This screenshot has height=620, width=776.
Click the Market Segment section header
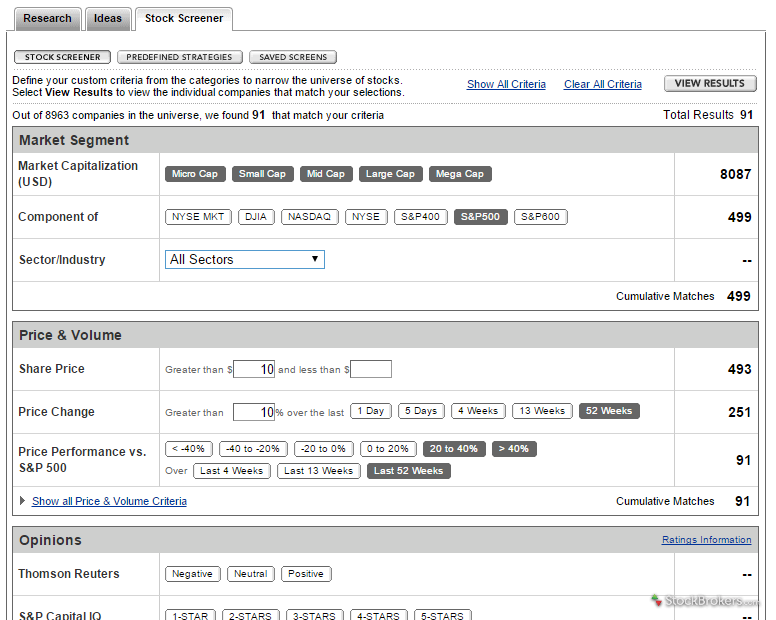(x=385, y=140)
